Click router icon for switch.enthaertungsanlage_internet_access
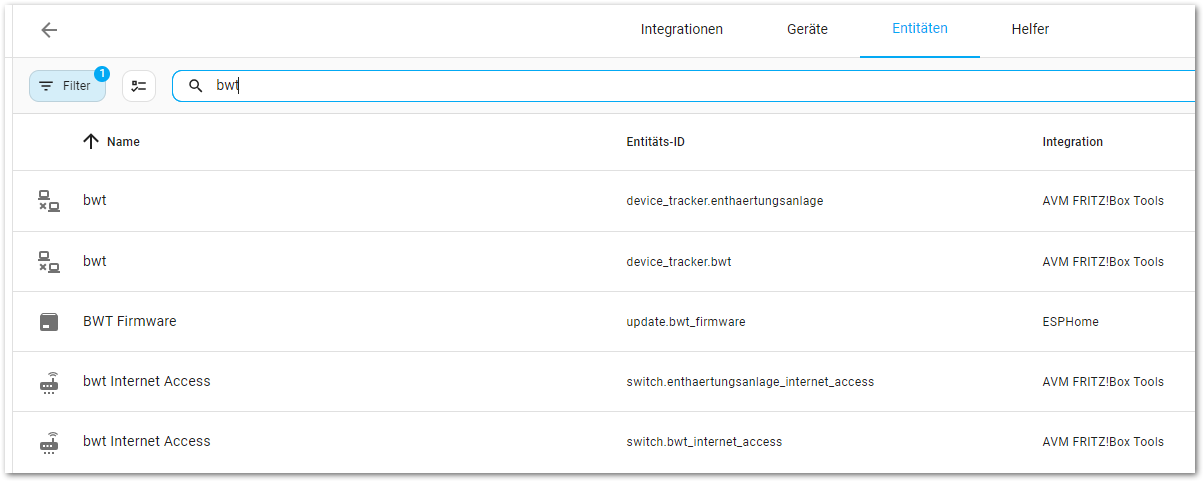 49,382
